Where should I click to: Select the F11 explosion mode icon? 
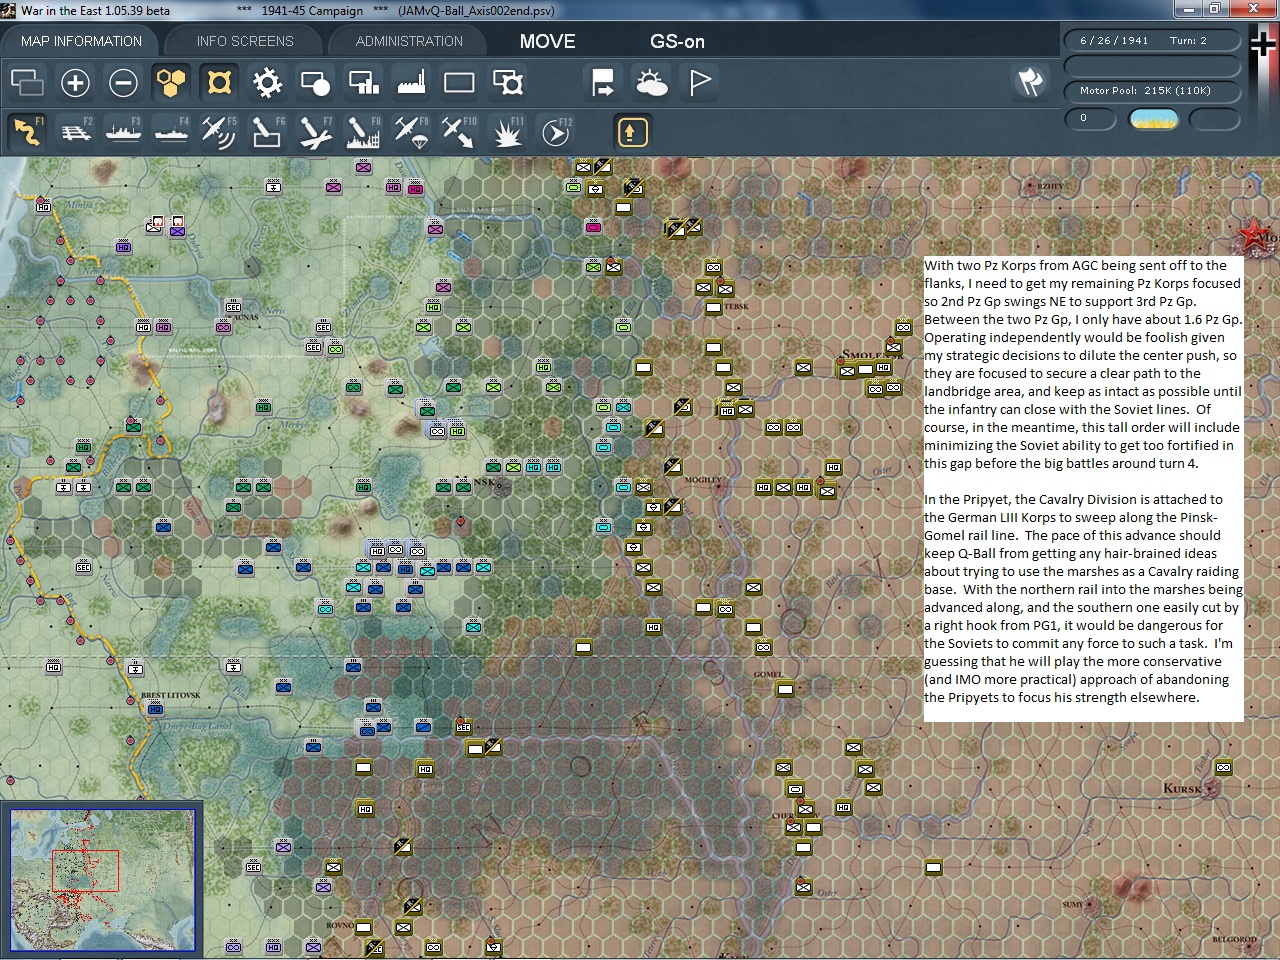[x=507, y=132]
